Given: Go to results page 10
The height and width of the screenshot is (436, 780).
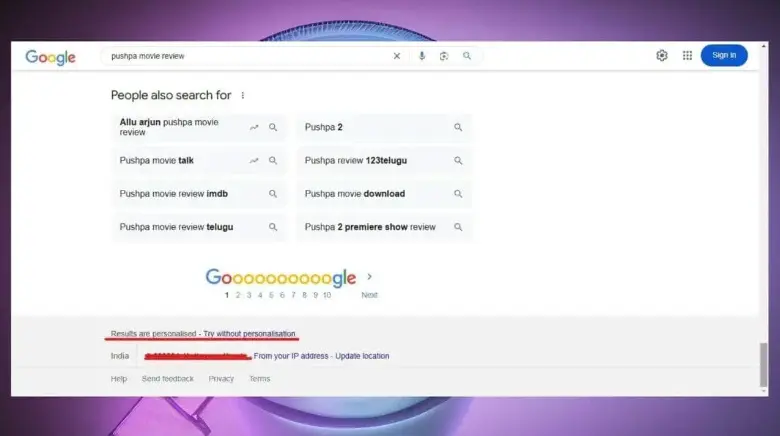Looking at the screenshot, I should tap(327, 295).
